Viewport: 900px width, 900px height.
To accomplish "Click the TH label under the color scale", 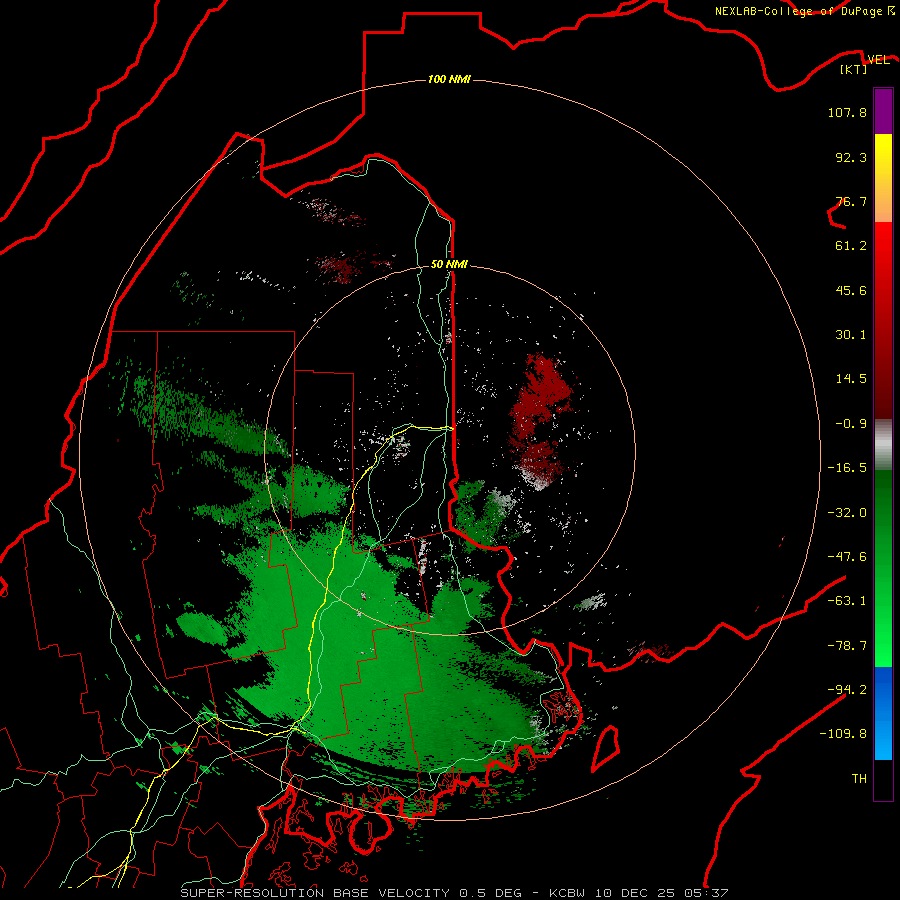I will click(x=859, y=779).
